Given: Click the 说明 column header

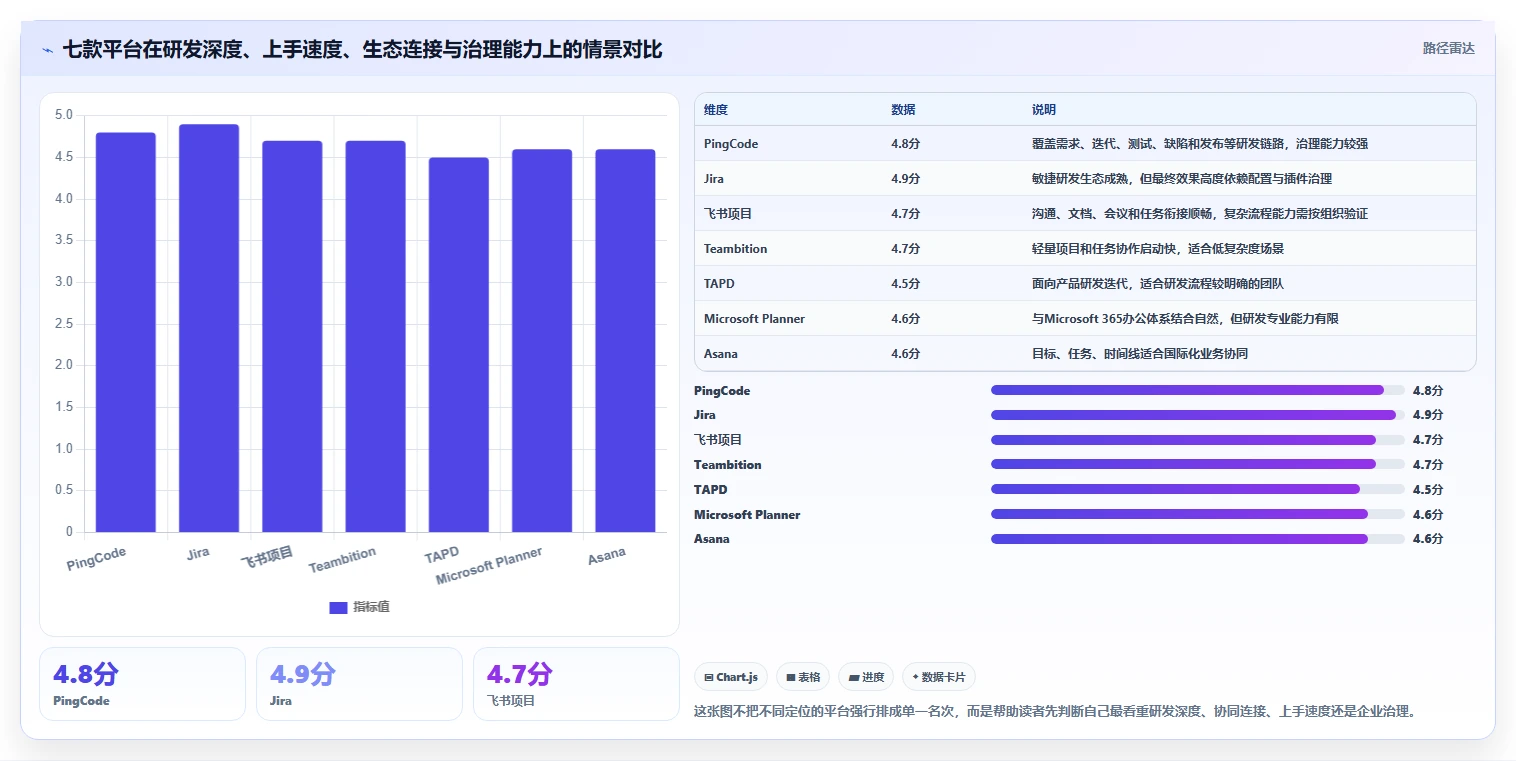Looking at the screenshot, I should pos(1044,110).
